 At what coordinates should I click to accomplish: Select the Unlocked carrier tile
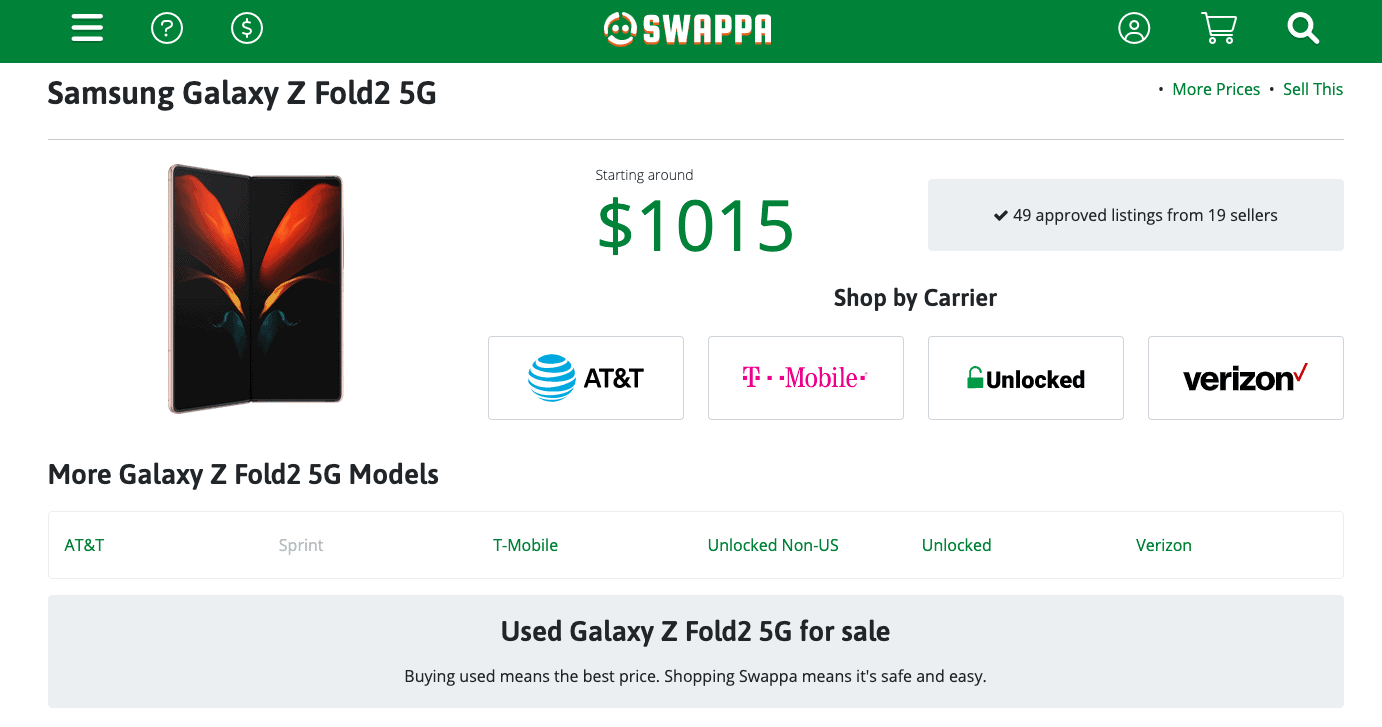[x=1026, y=378]
